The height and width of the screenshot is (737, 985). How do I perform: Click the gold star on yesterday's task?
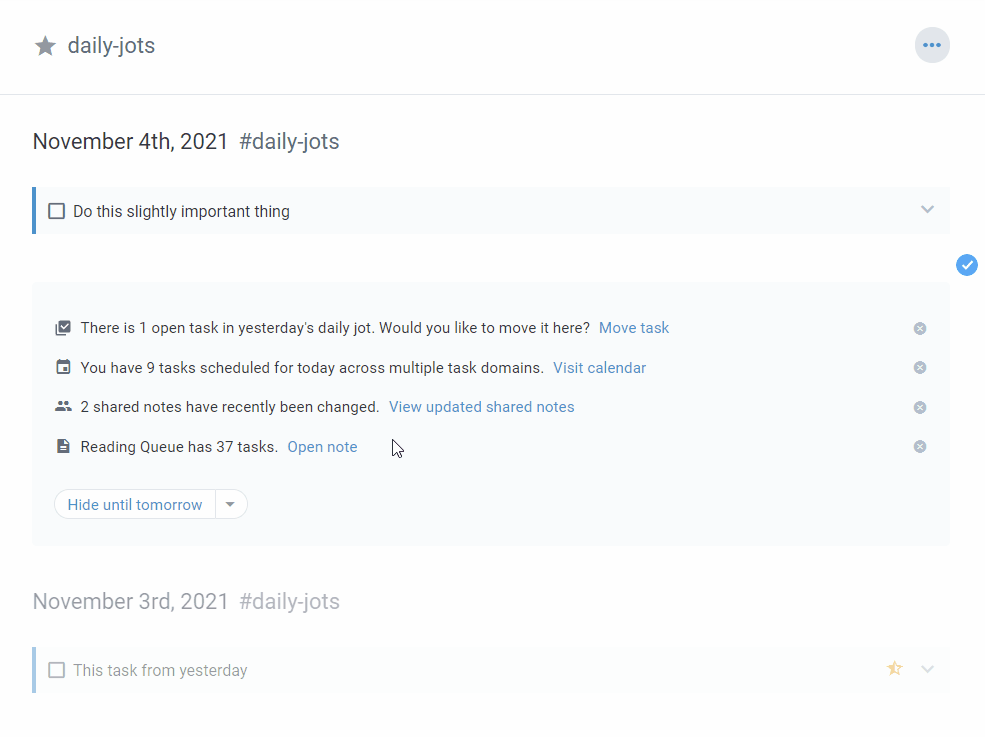point(895,669)
